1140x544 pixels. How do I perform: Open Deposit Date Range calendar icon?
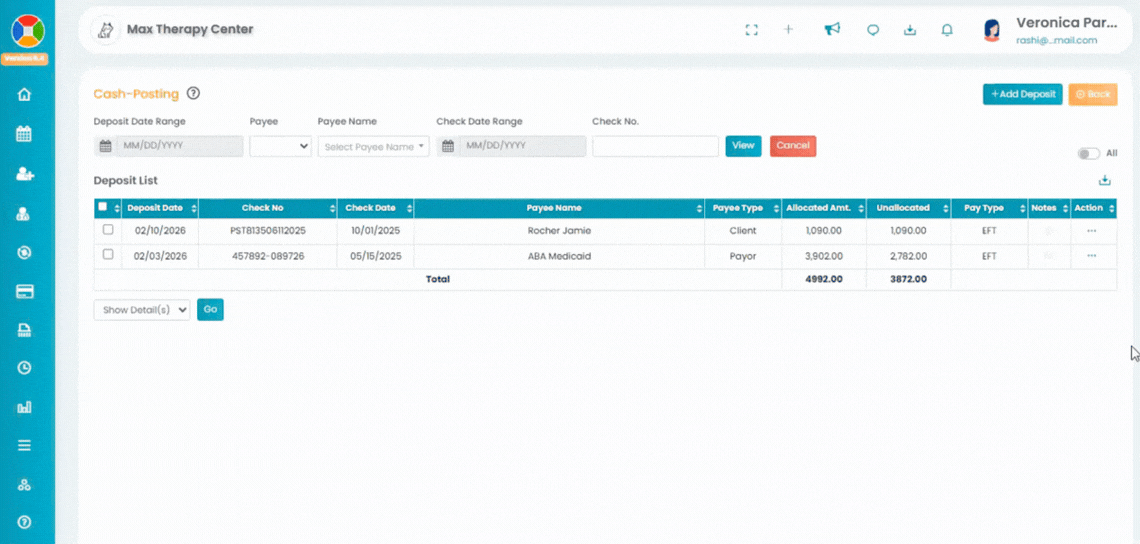(x=105, y=146)
